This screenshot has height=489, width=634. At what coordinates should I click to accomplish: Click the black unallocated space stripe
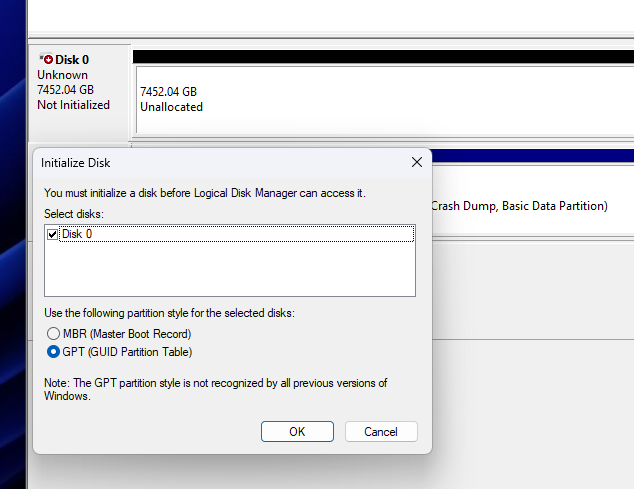pyautogui.click(x=380, y=57)
